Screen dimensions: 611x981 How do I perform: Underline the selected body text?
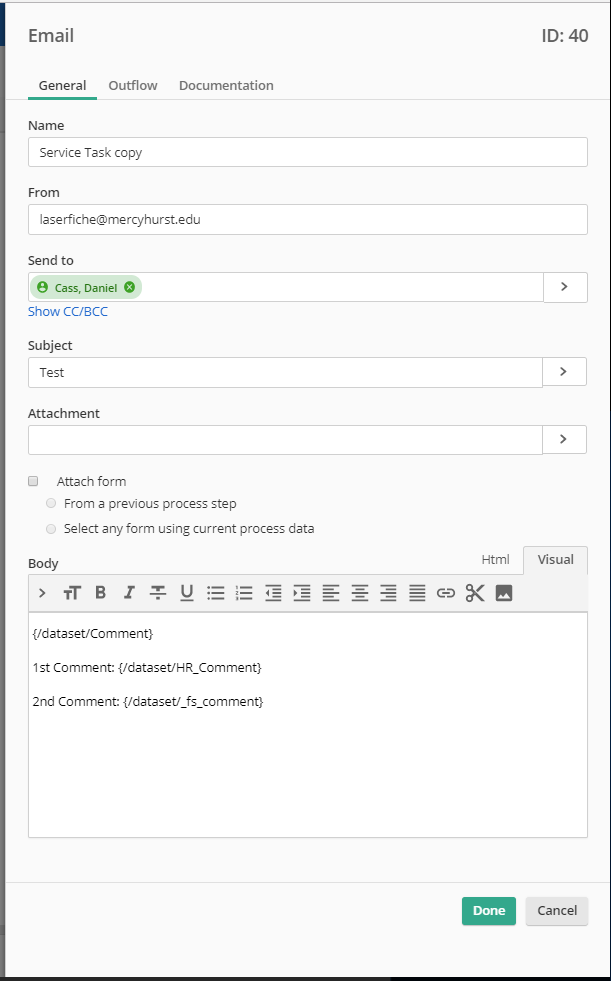pyautogui.click(x=187, y=593)
